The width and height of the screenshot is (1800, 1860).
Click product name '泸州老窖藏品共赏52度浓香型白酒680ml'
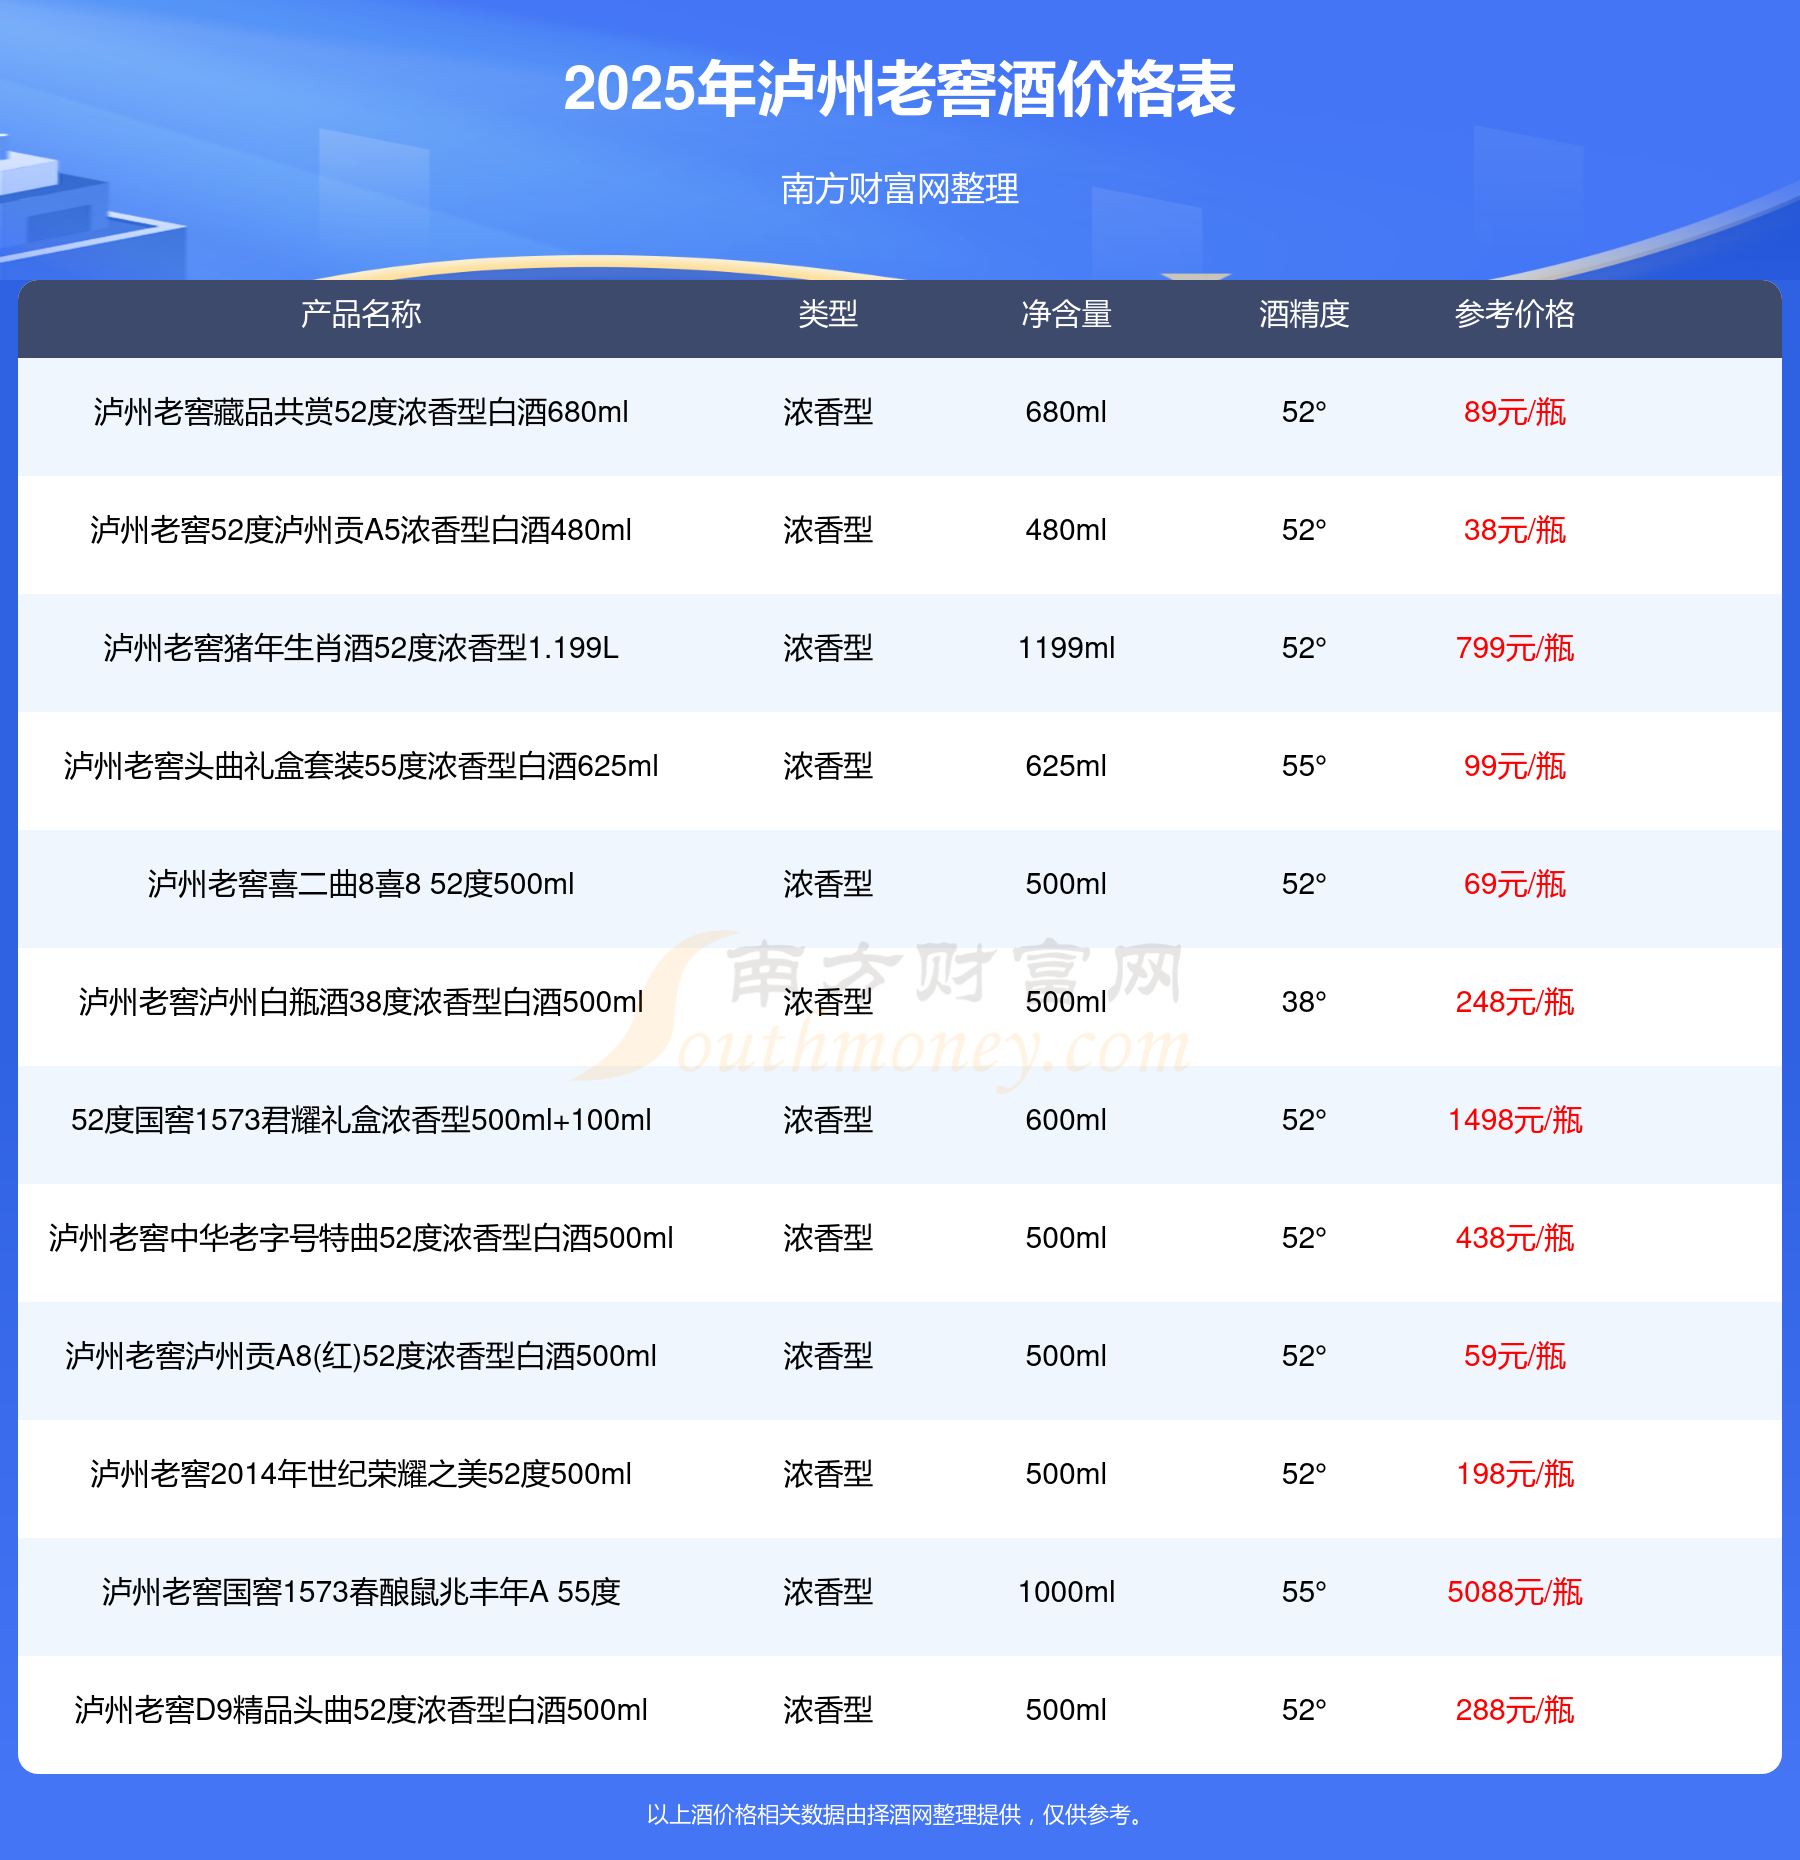(x=361, y=412)
